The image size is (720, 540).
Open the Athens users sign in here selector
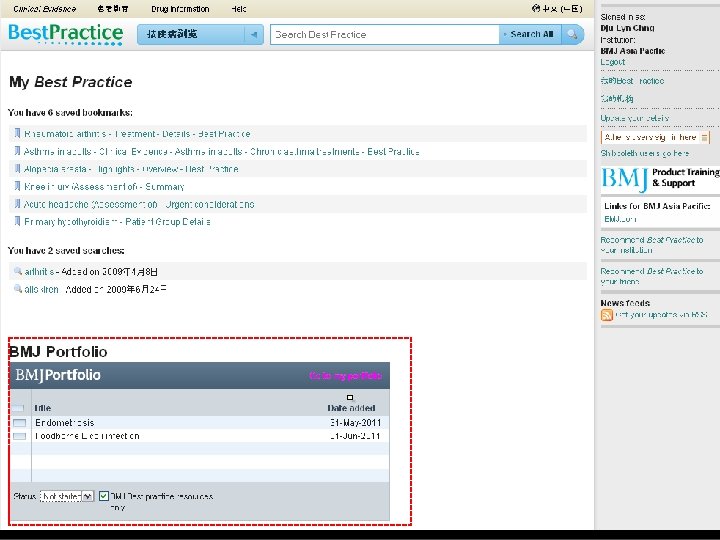tap(655, 137)
